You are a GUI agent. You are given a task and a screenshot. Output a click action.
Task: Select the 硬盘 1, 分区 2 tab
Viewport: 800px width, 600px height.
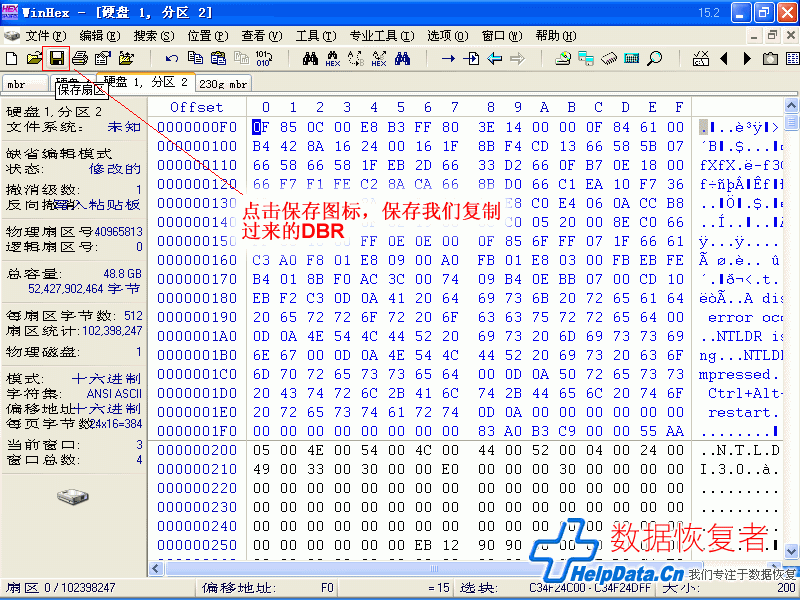tap(146, 82)
